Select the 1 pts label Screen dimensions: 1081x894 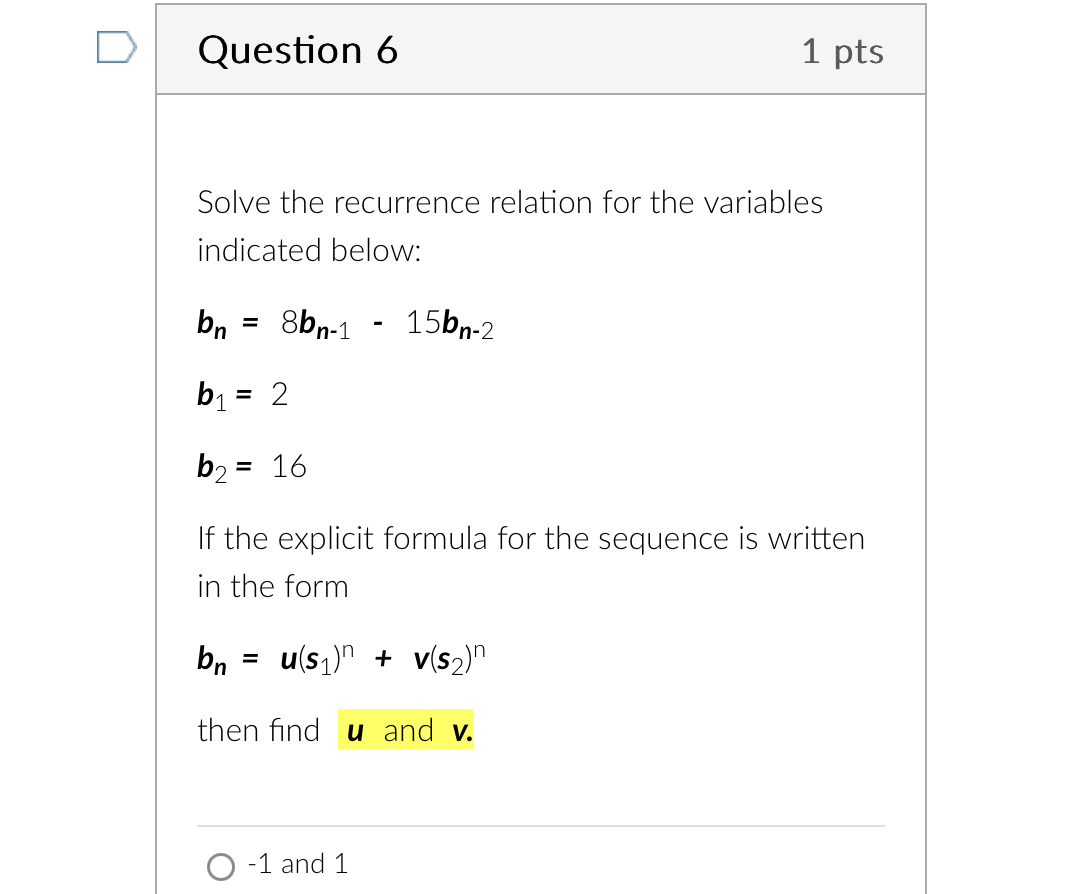click(x=843, y=51)
